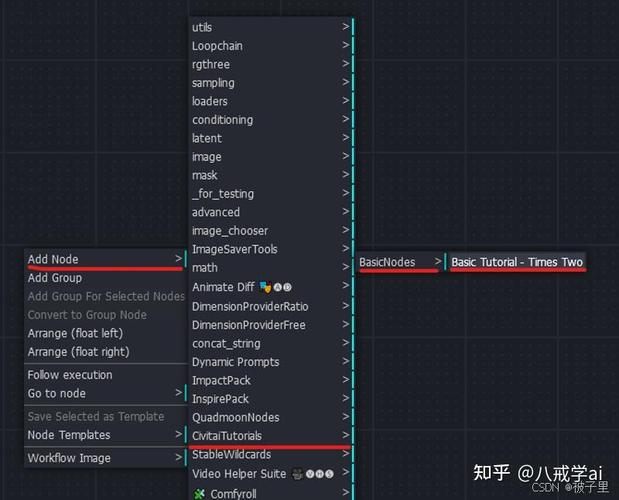
Task: Add the Basic Tutorial - Times Two node
Action: (x=517, y=262)
